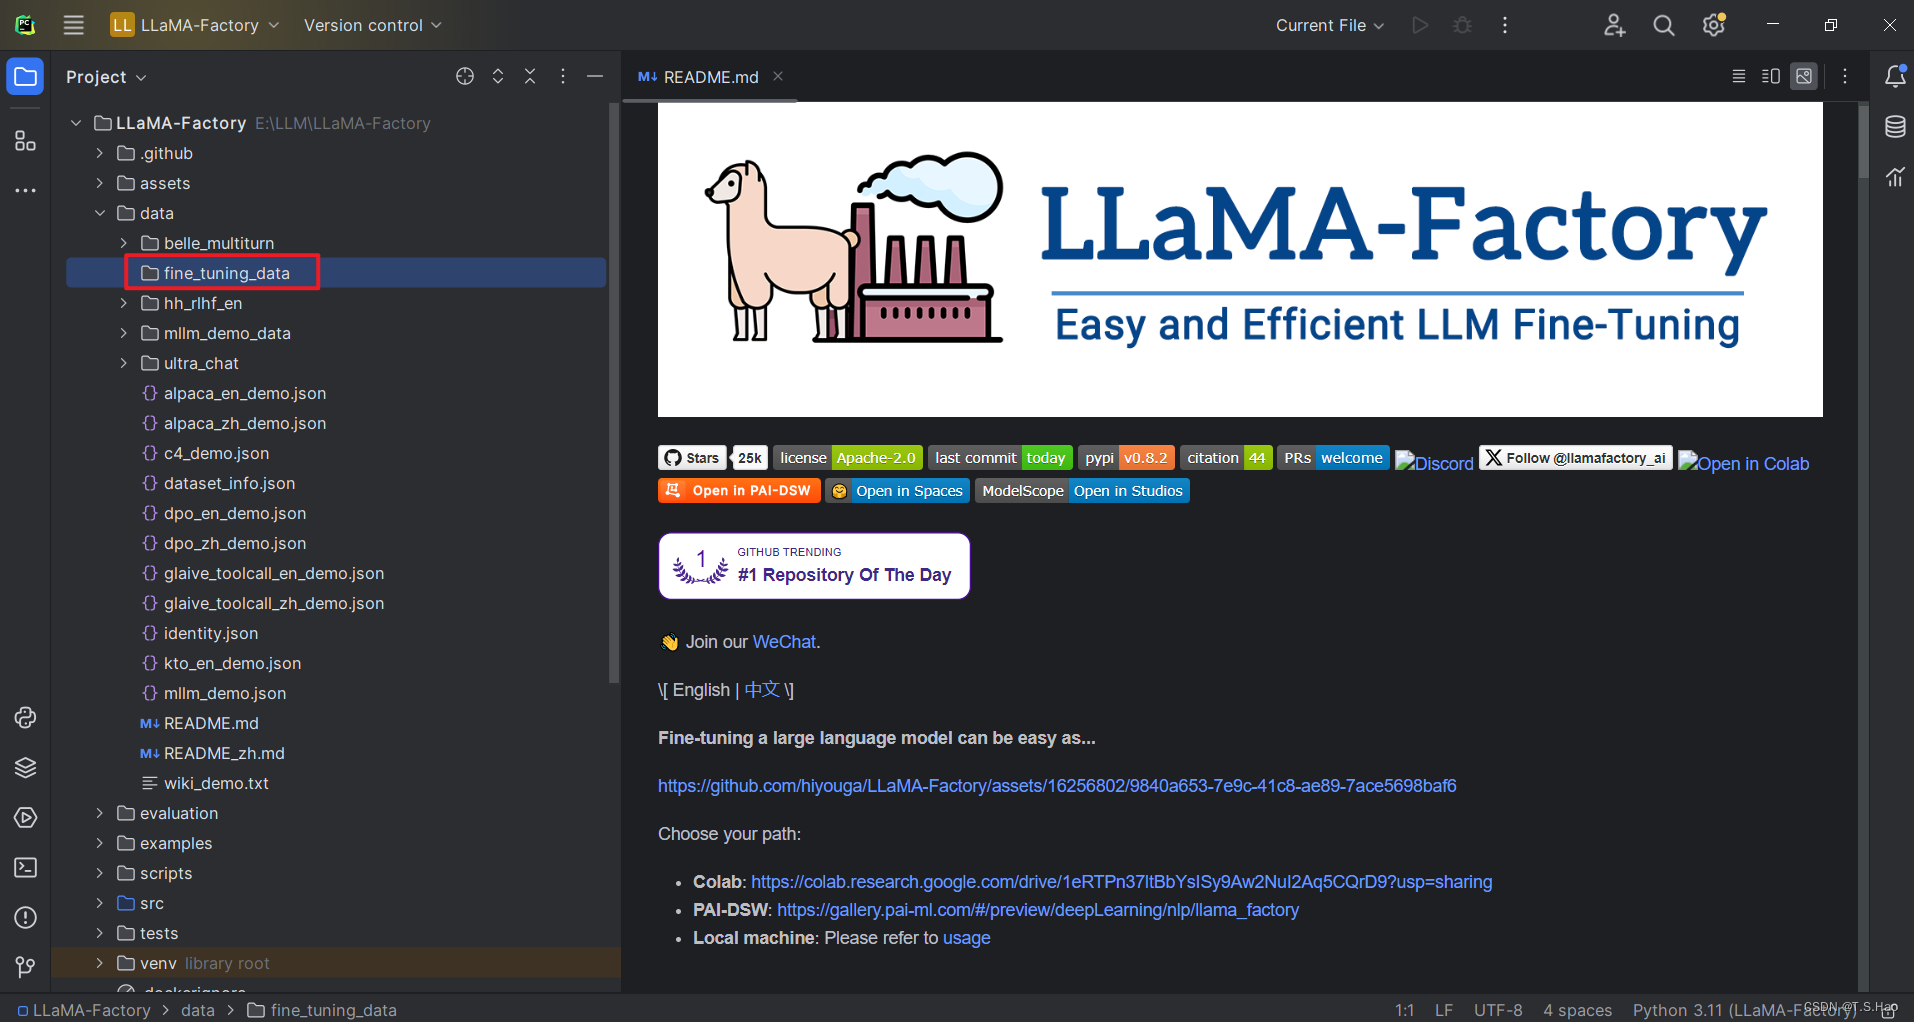Image resolution: width=1914 pixels, height=1022 pixels.
Task: Open the Database tool window
Action: coord(1895,127)
